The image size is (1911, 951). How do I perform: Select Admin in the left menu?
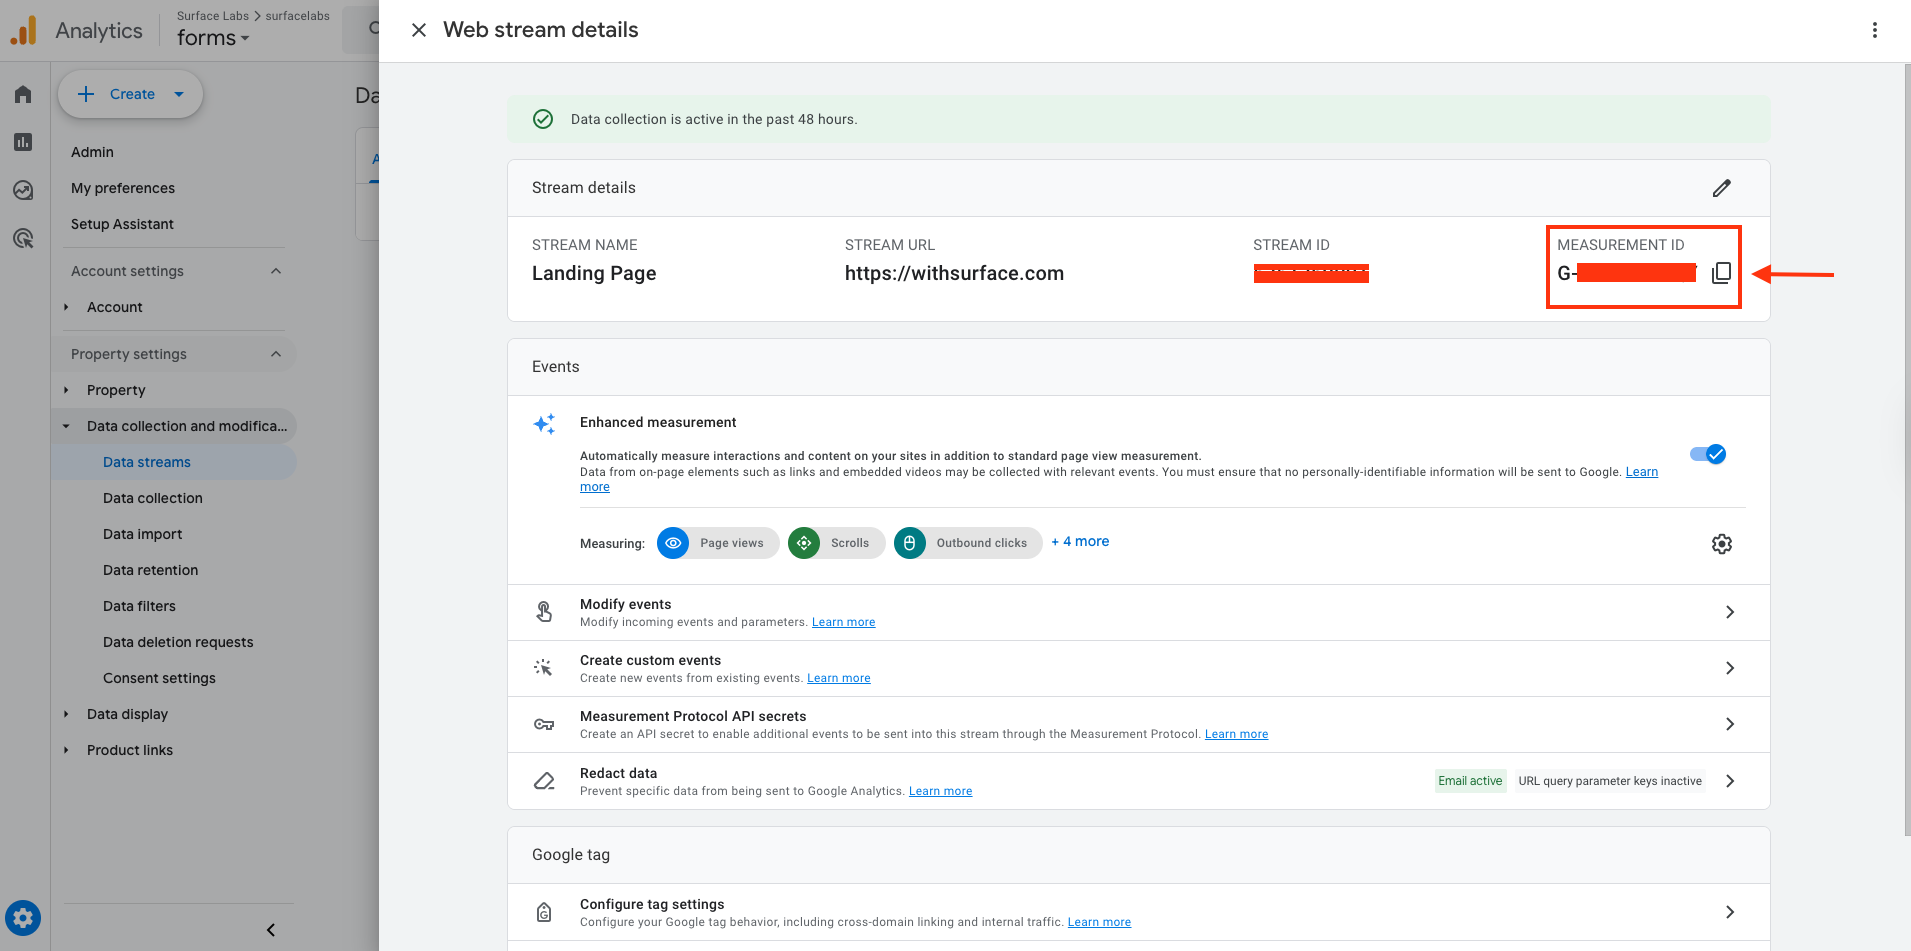92,151
